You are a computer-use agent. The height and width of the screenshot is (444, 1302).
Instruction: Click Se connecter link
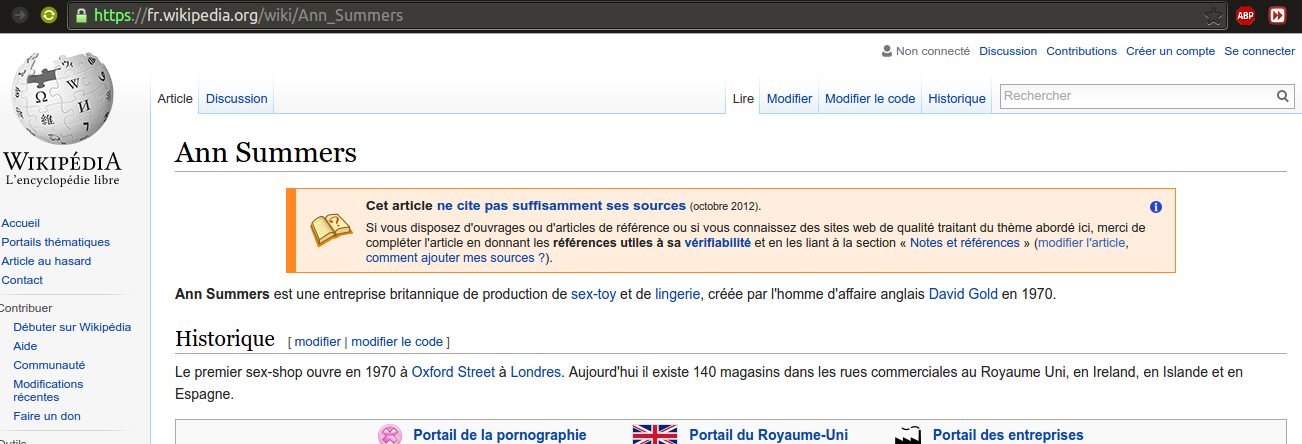(1259, 51)
